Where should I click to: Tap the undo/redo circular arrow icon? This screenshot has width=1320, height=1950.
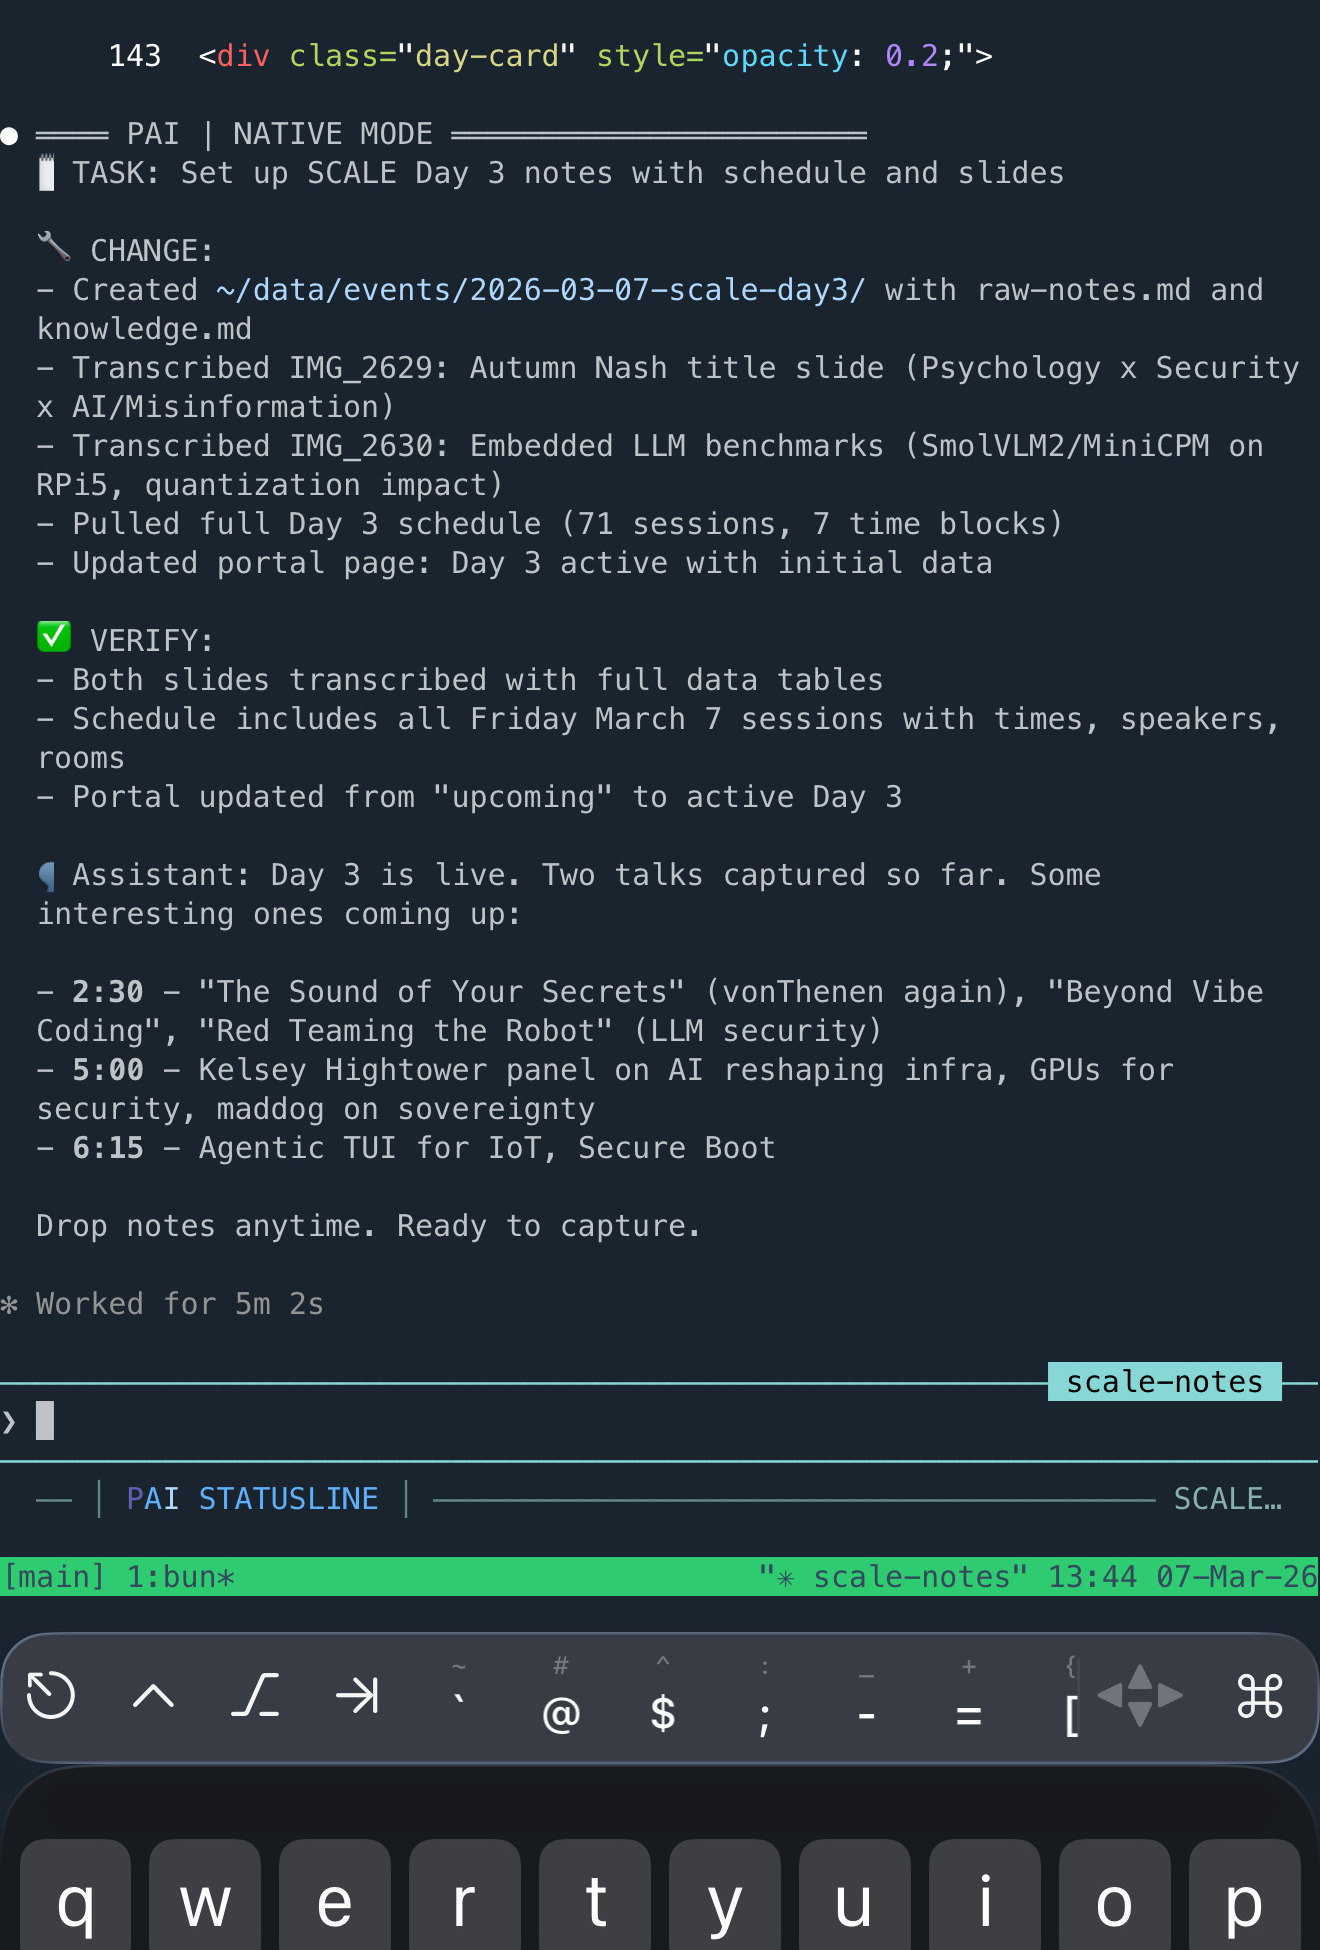coord(50,1696)
